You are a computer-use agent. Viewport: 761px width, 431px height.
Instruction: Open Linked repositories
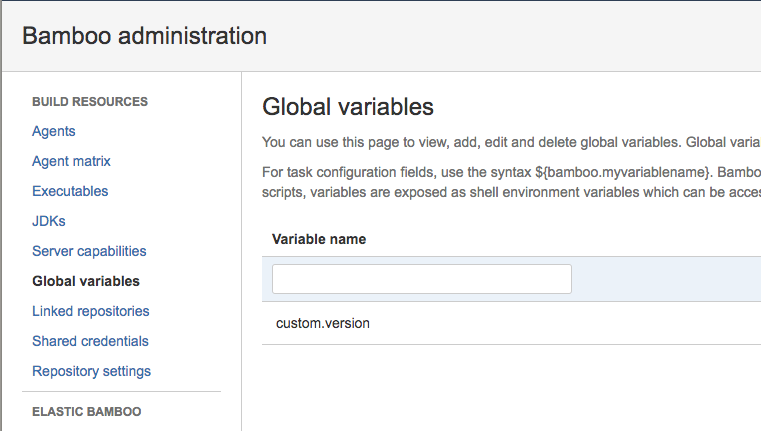click(90, 311)
